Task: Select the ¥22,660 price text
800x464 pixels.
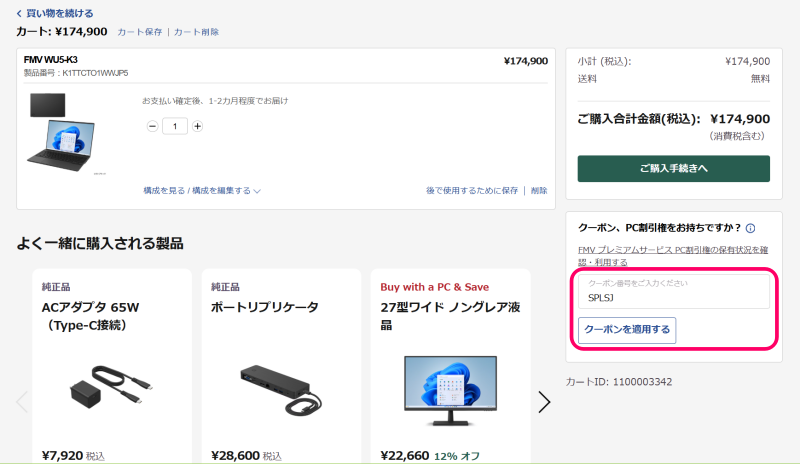Action: pyautogui.click(x=405, y=455)
